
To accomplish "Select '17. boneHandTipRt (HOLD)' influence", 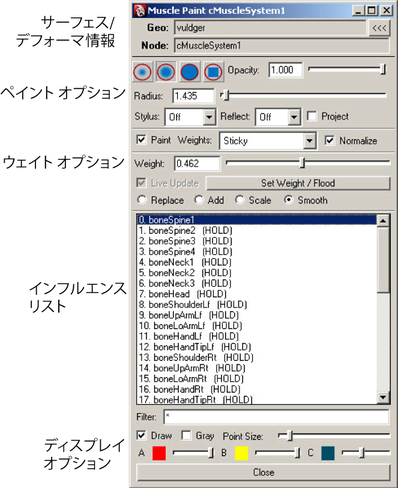I will click(x=257, y=399).
